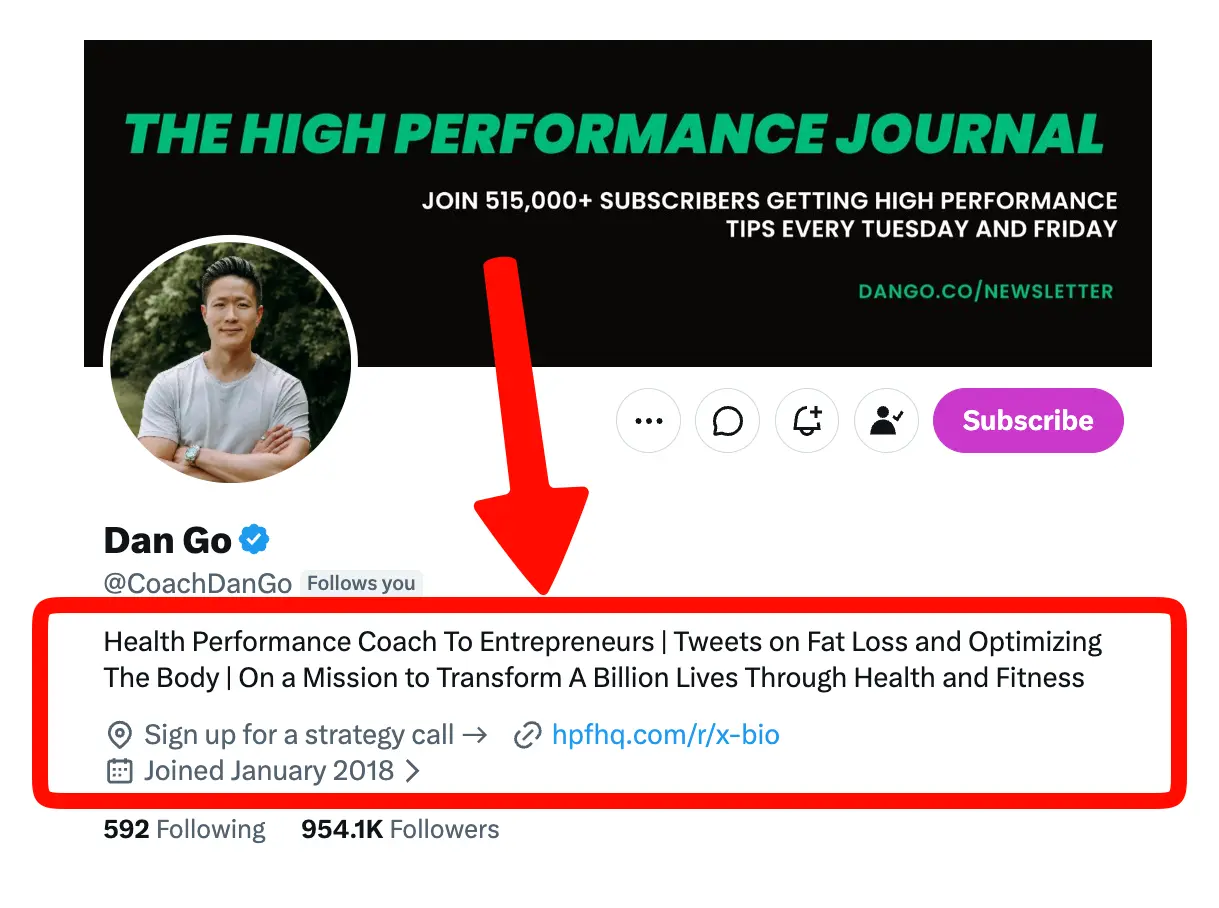
Task: Toggle following by clicking the person checkmark
Action: [886, 420]
